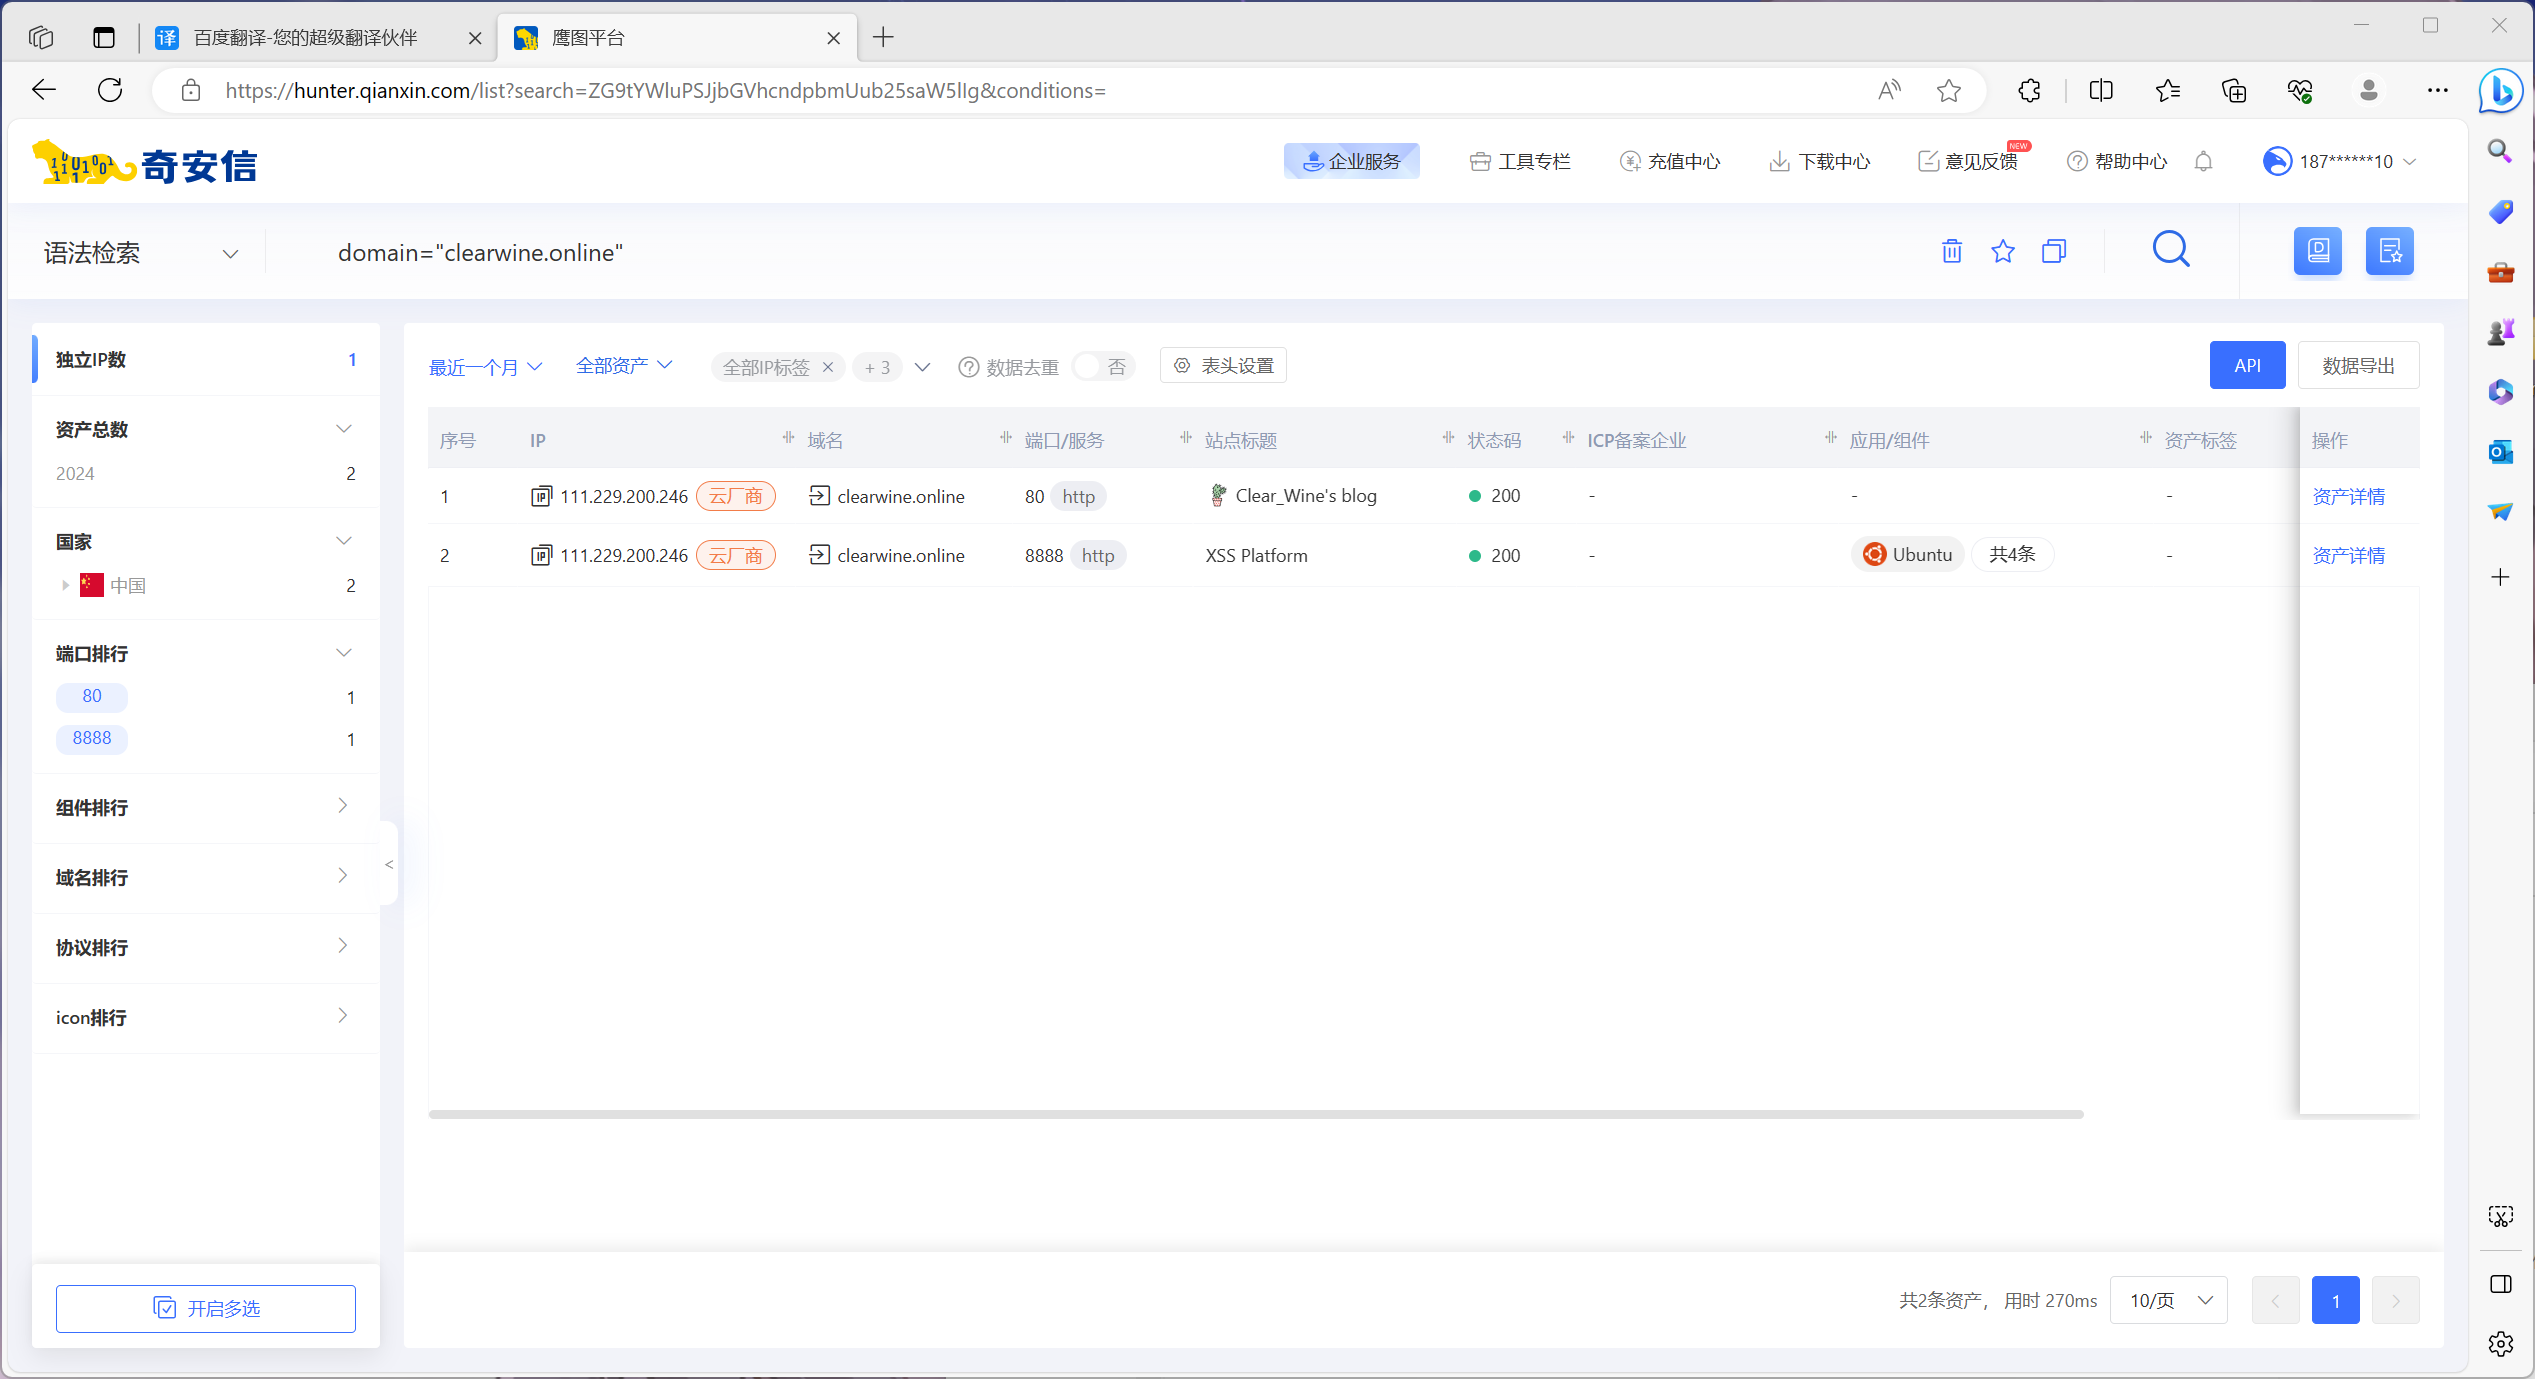Enable multi-select with 开启多选 button

[x=206, y=1308]
